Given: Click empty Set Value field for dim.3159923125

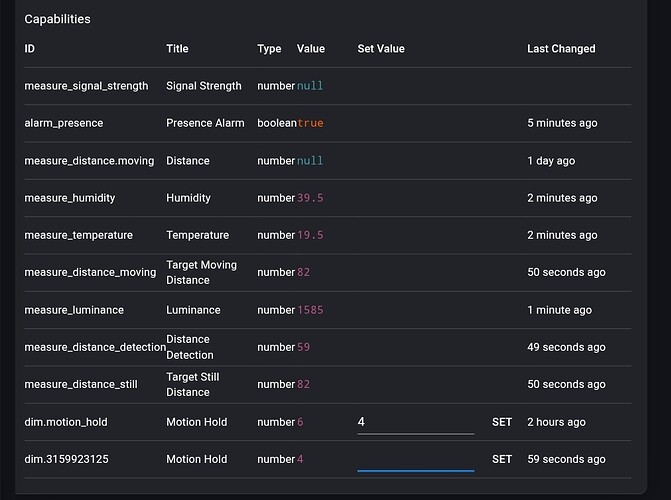Looking at the screenshot, I should pyautogui.click(x=415, y=459).
